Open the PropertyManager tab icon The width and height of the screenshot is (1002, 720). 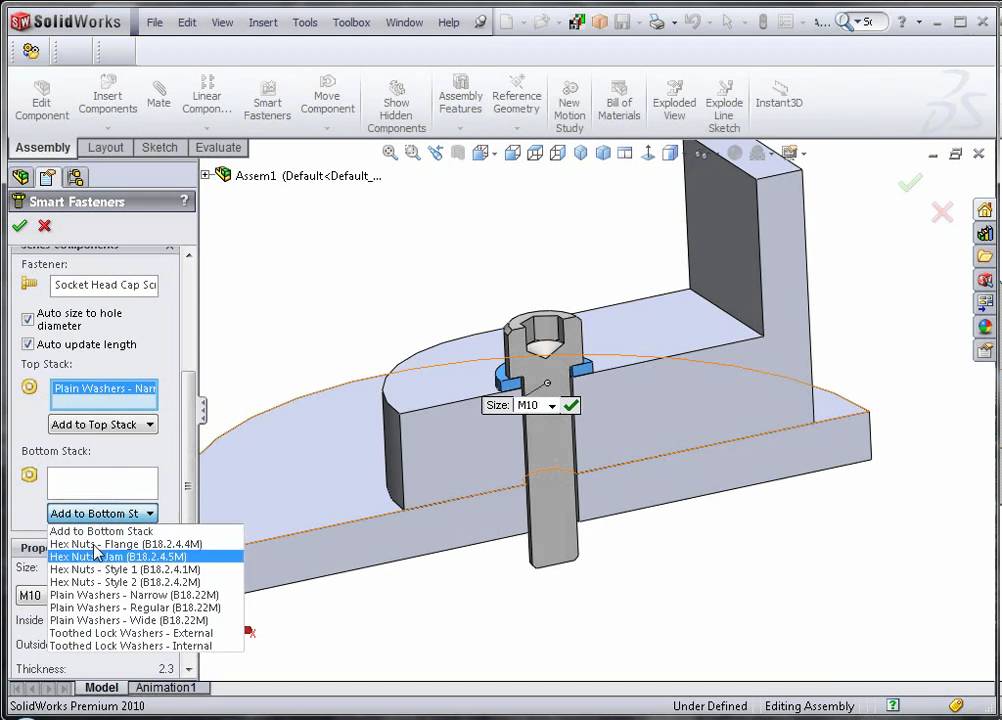48,177
